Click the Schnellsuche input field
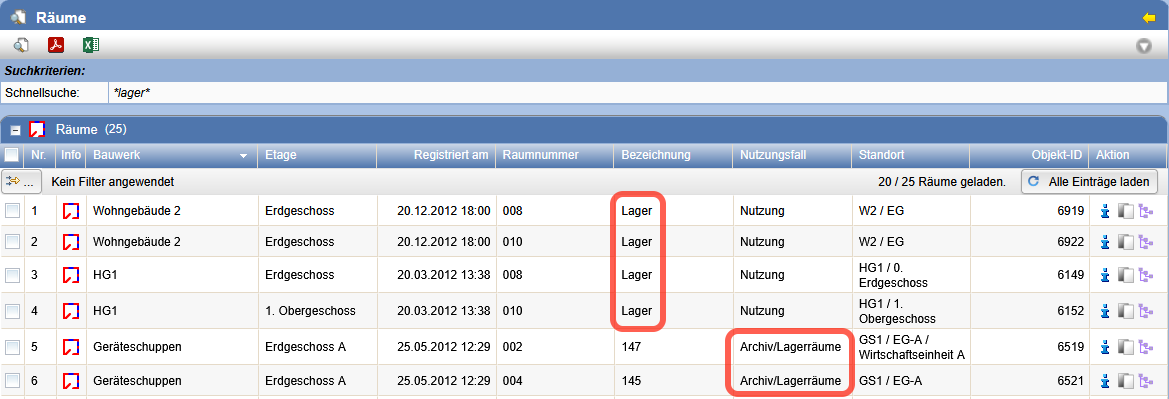This screenshot has width=1169, height=399. (637, 93)
